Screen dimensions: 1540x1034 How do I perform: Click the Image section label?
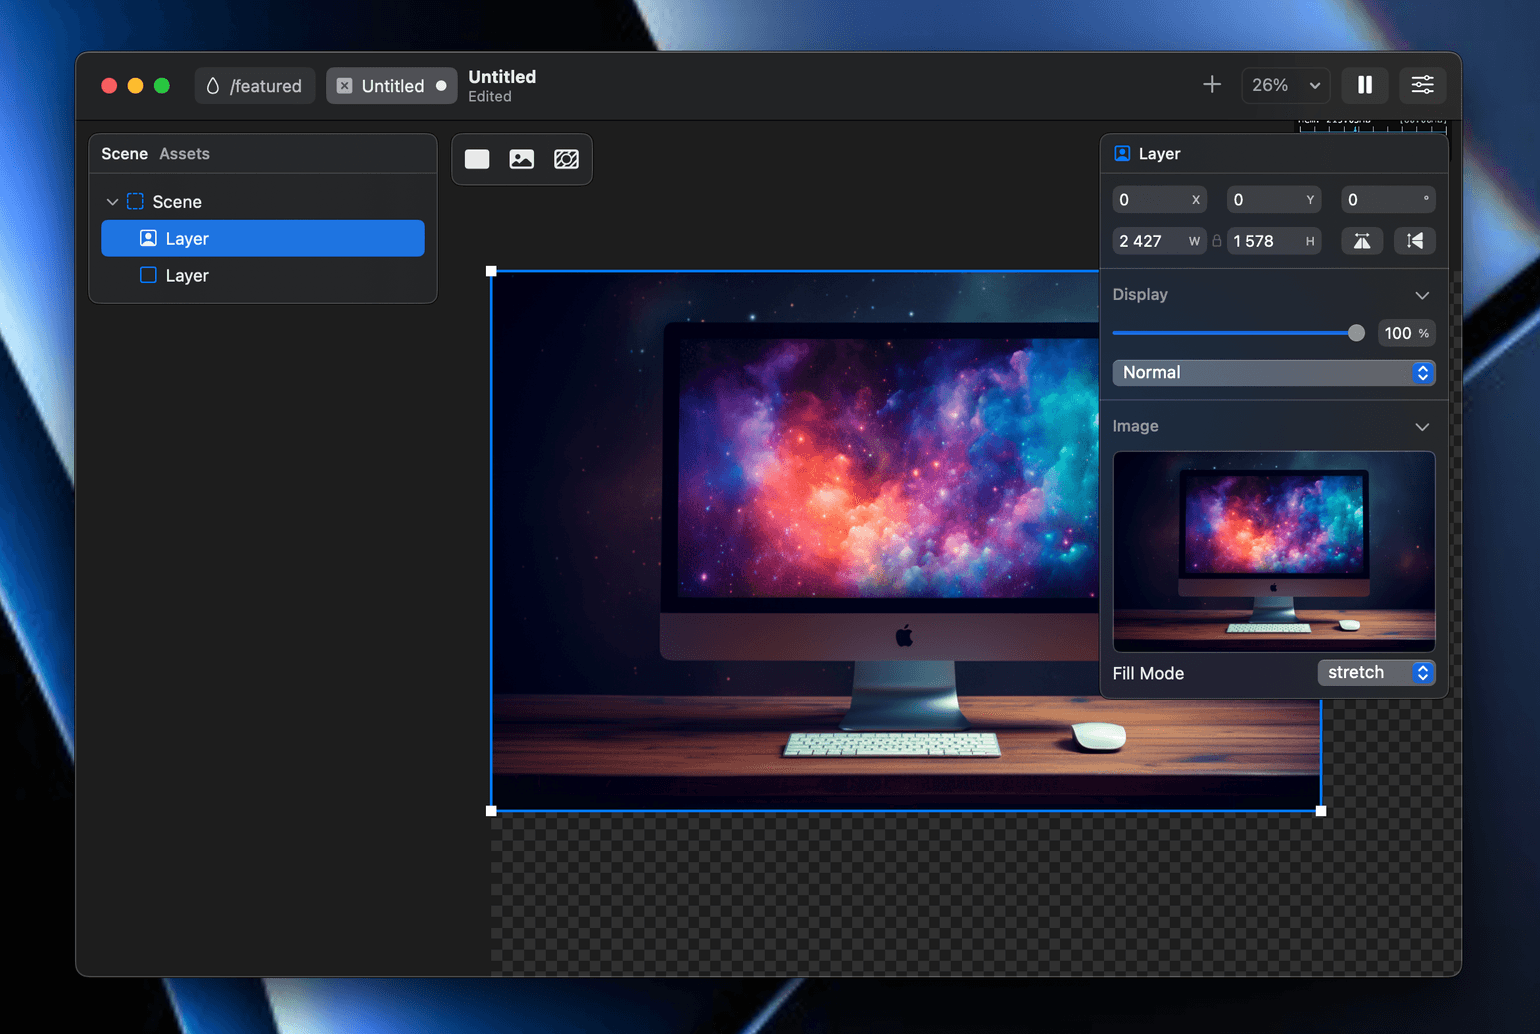[1136, 427]
